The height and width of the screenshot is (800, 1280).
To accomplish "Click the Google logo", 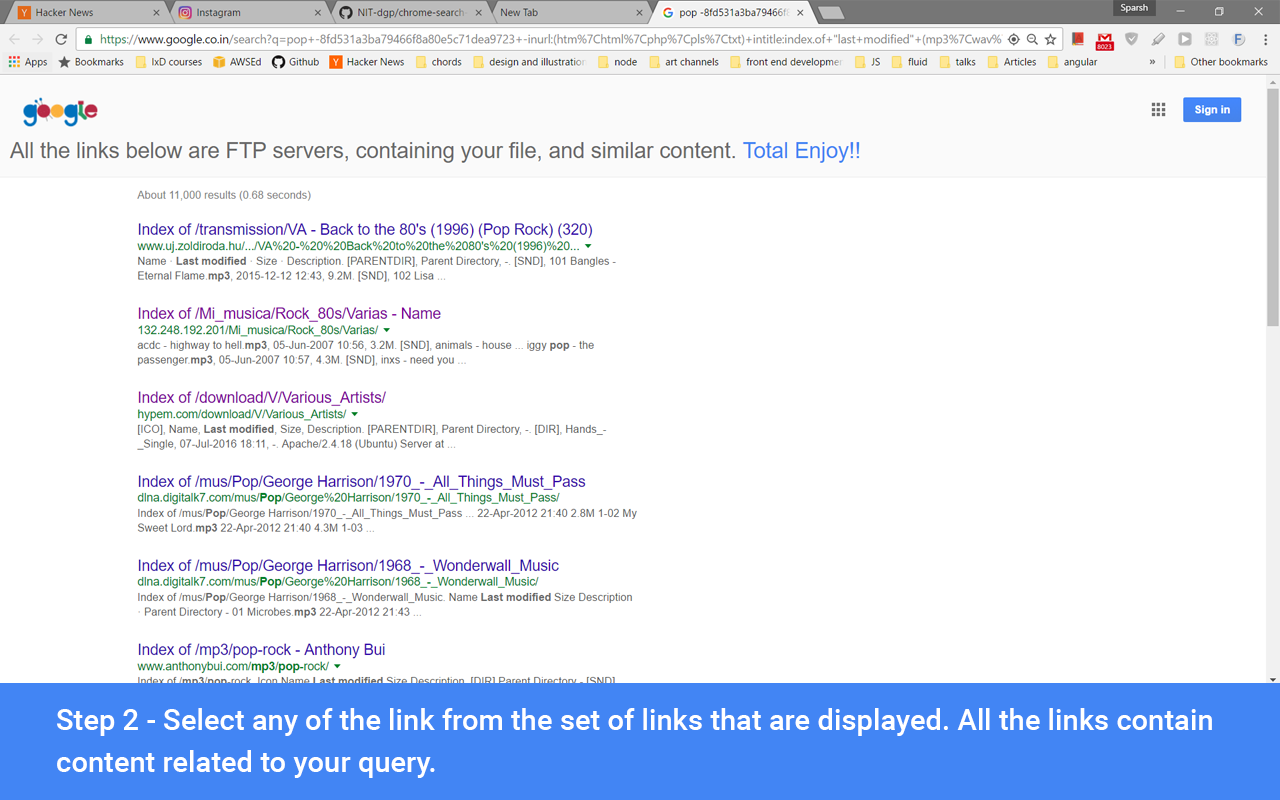I will click(x=60, y=112).
